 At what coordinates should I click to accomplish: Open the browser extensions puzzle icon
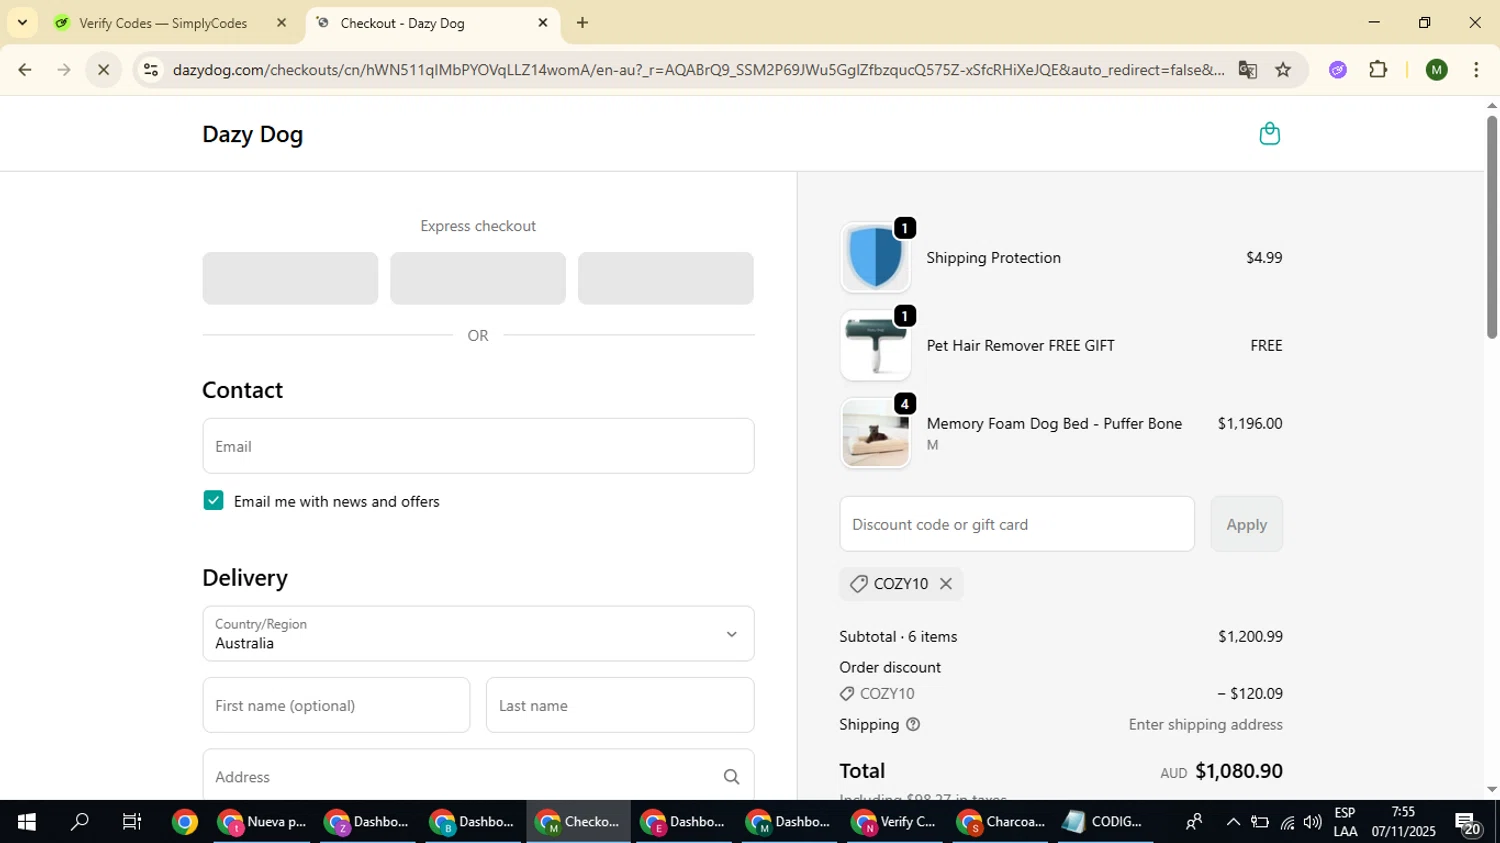coord(1378,70)
